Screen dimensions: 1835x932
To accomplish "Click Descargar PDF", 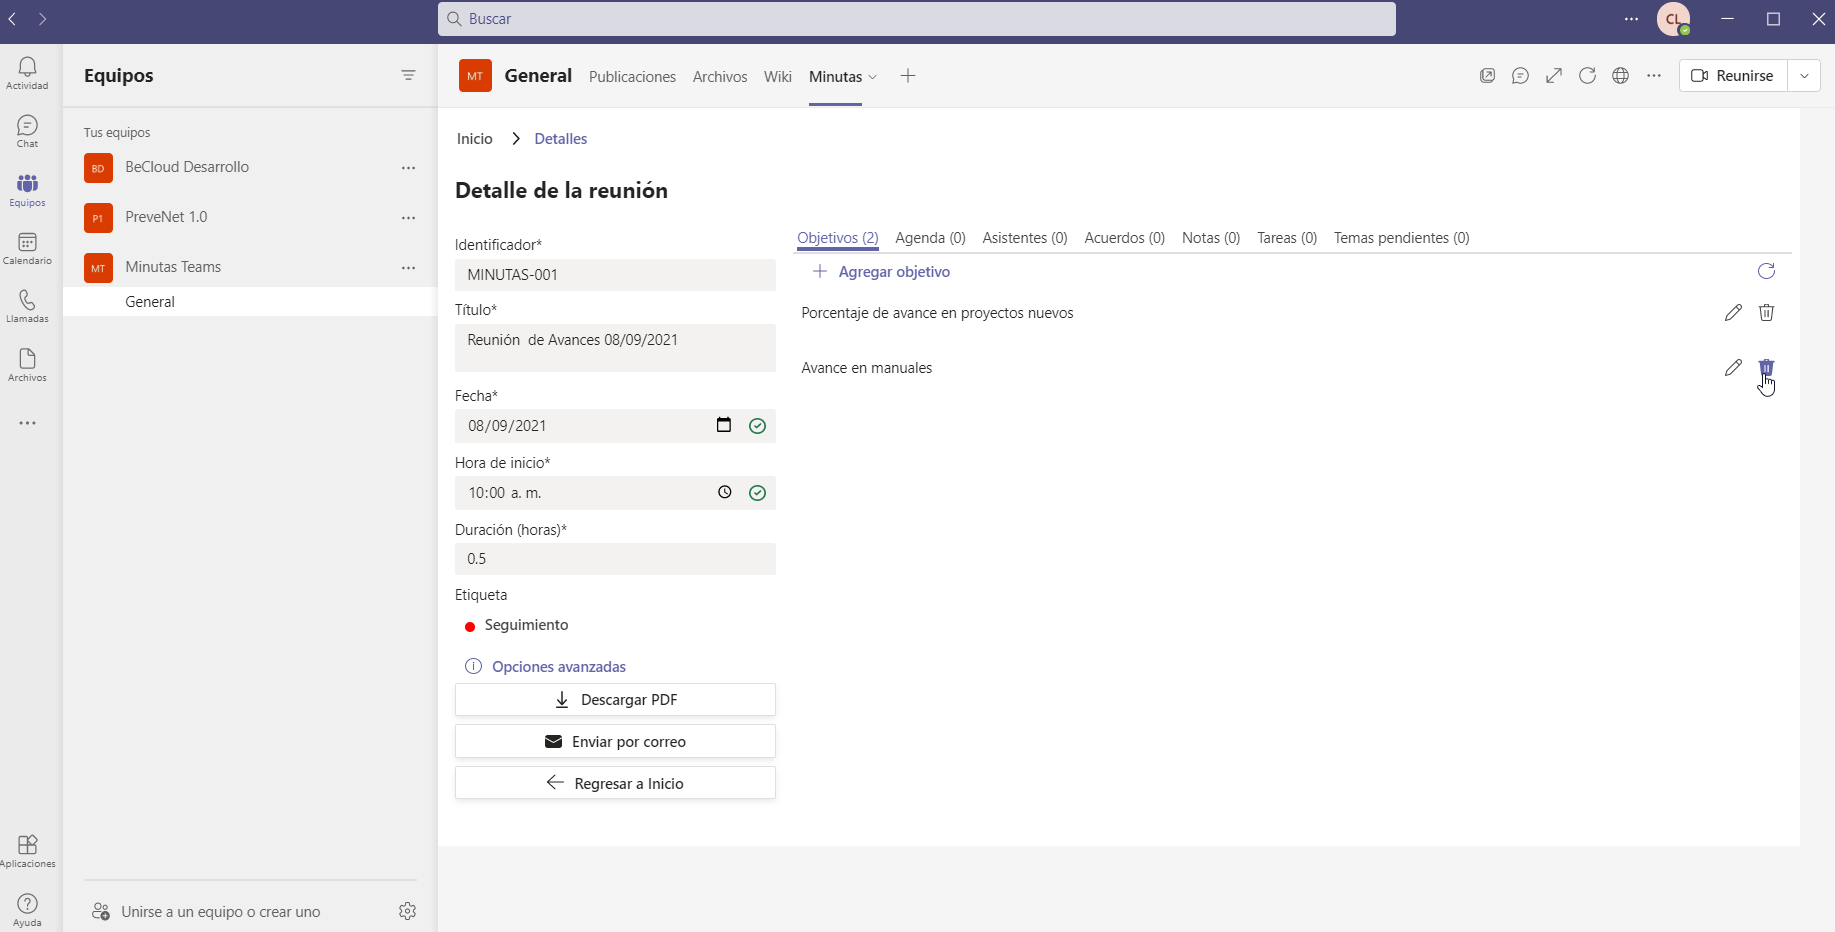I will click(x=615, y=700).
